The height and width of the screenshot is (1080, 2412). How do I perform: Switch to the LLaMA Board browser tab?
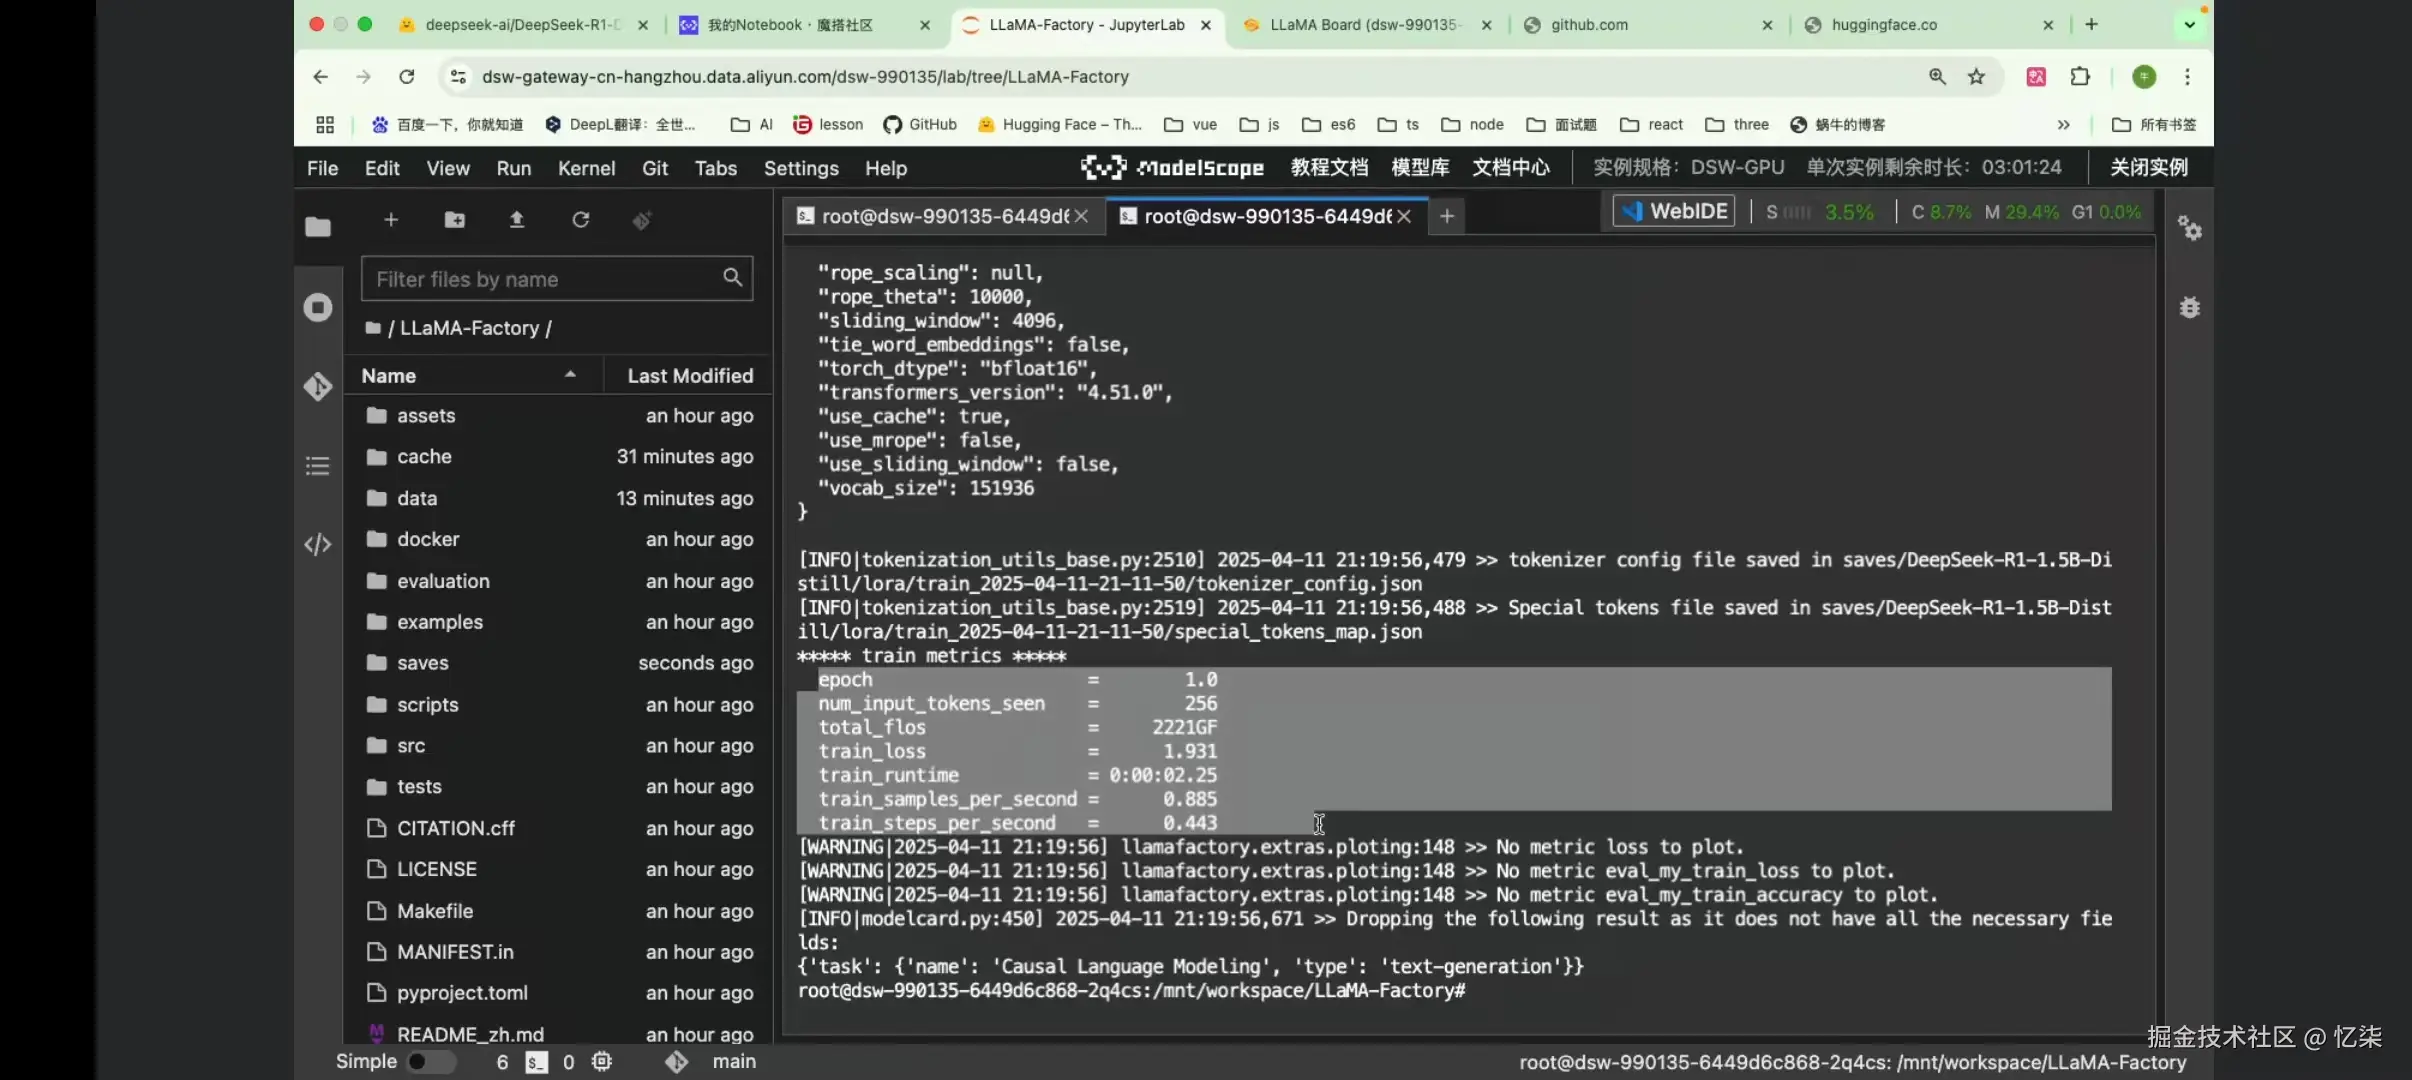1365,25
